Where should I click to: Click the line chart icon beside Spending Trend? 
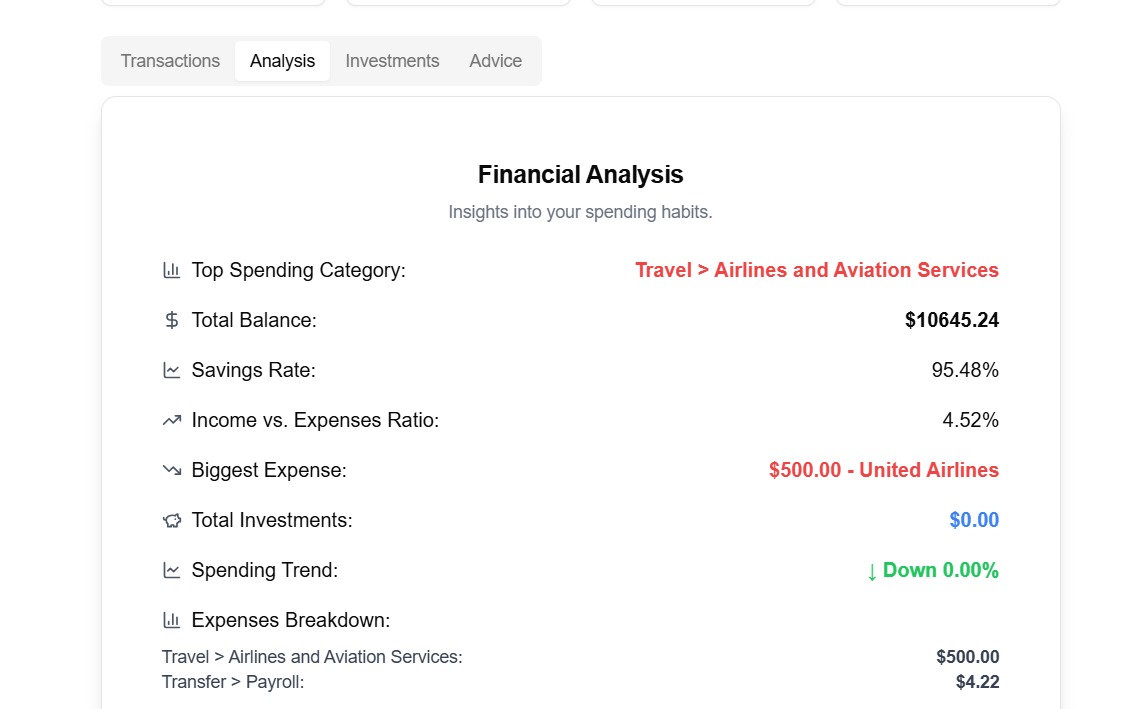click(172, 570)
